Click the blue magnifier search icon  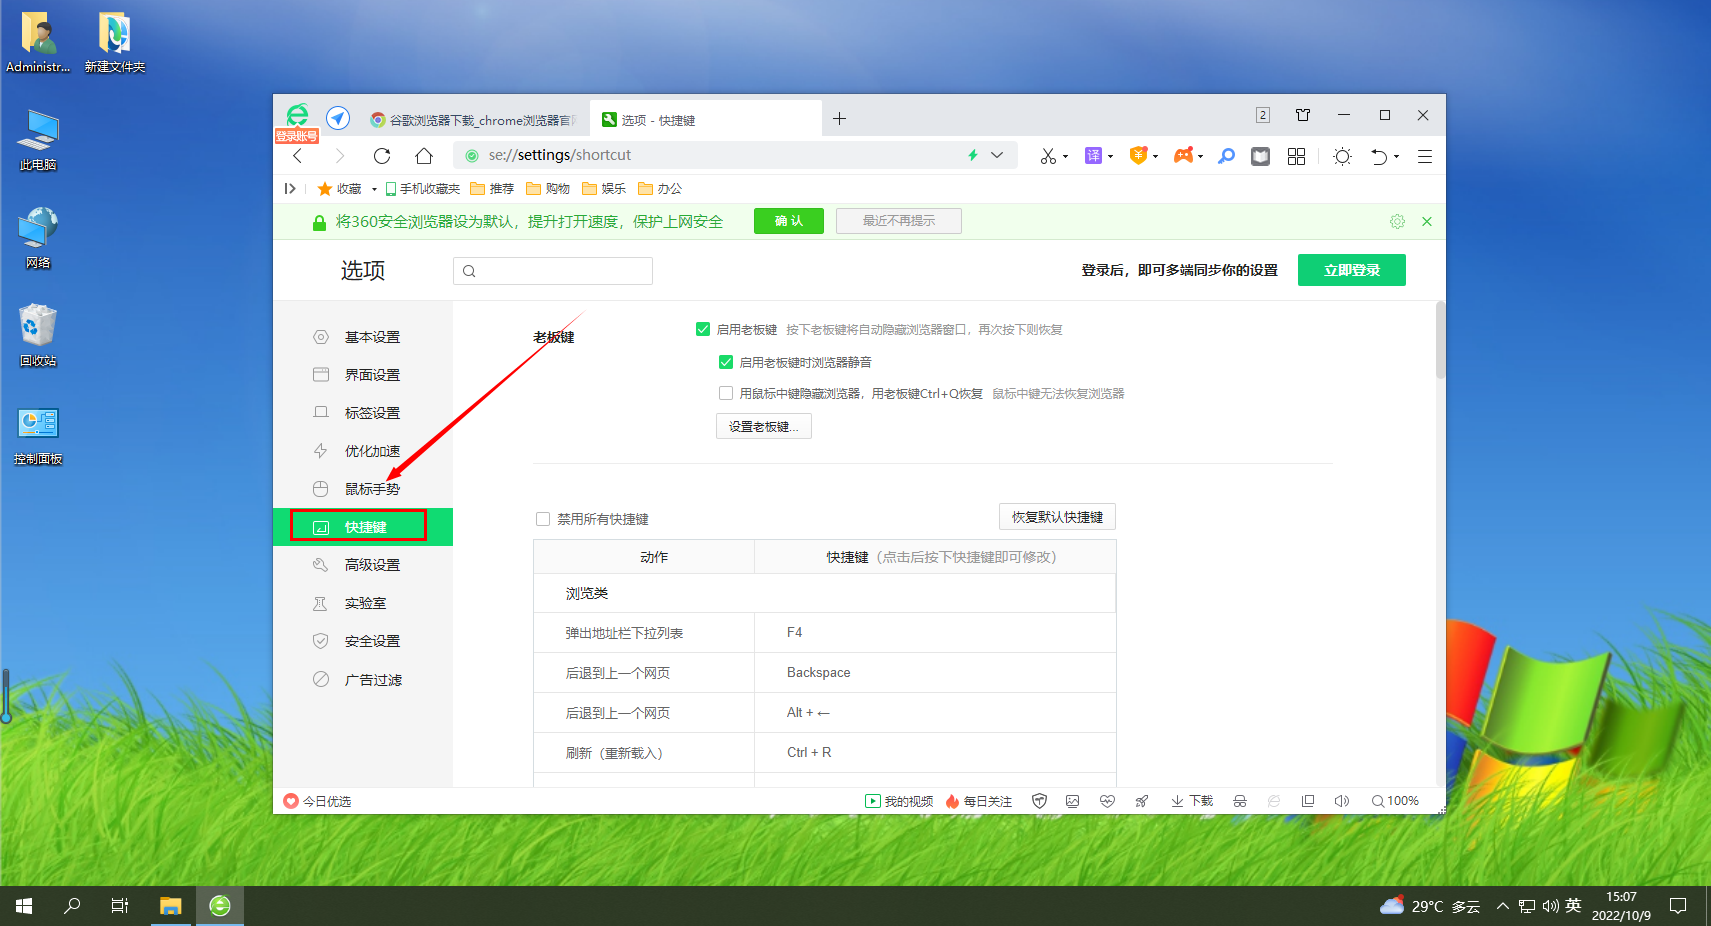click(1226, 156)
